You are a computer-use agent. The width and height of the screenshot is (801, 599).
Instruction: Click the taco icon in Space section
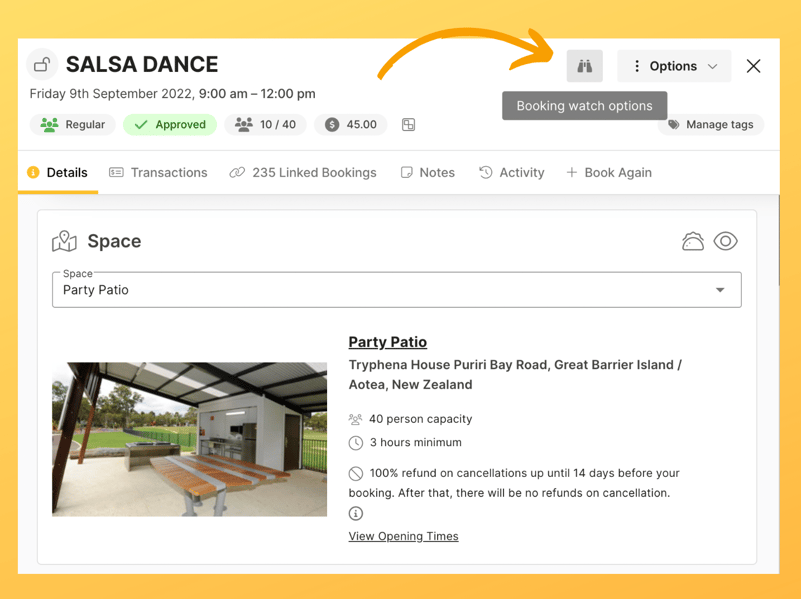pyautogui.click(x=693, y=241)
